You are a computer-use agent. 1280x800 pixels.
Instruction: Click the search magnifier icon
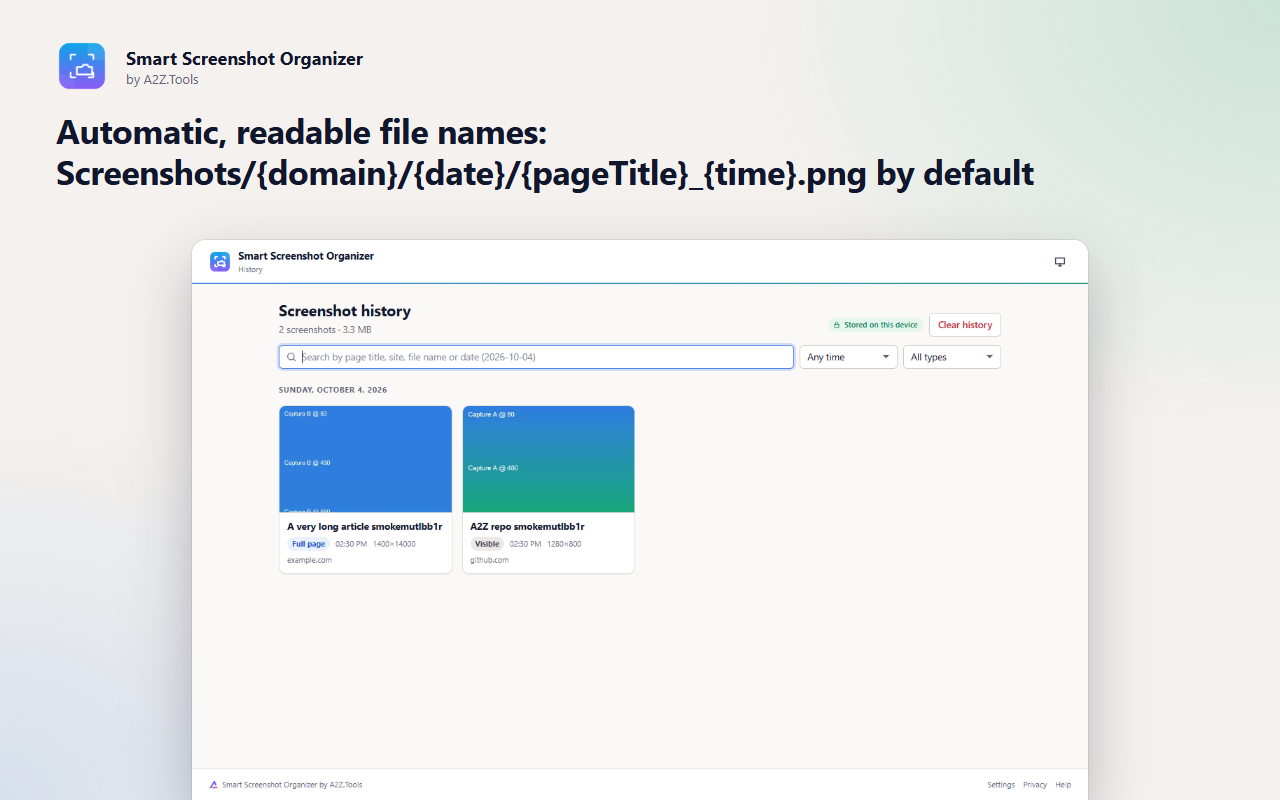[x=291, y=357]
